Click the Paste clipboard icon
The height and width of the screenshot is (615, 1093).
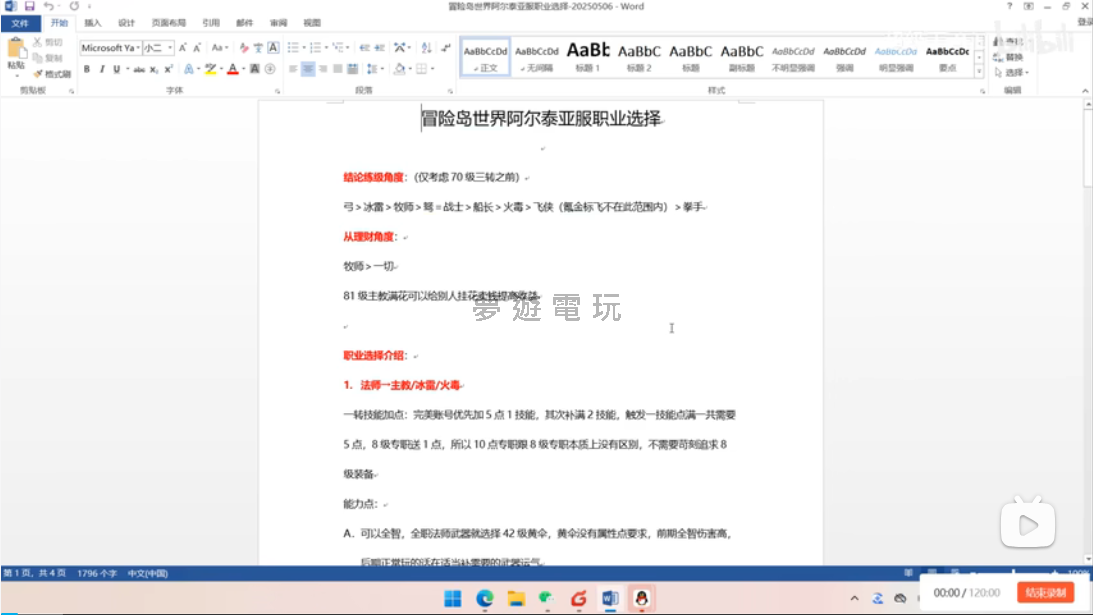click(x=16, y=52)
